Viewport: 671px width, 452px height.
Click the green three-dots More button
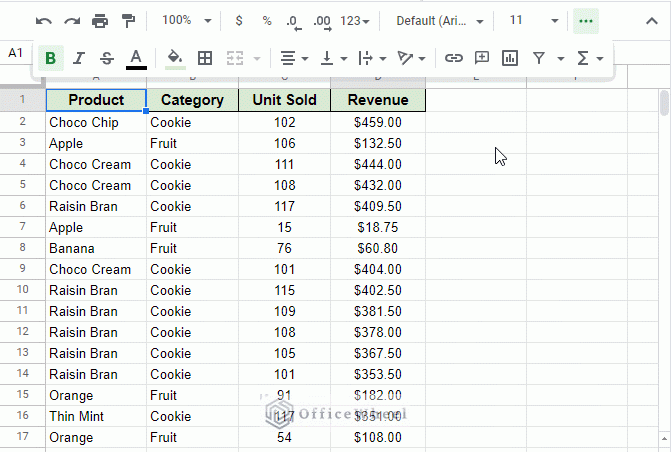586,21
